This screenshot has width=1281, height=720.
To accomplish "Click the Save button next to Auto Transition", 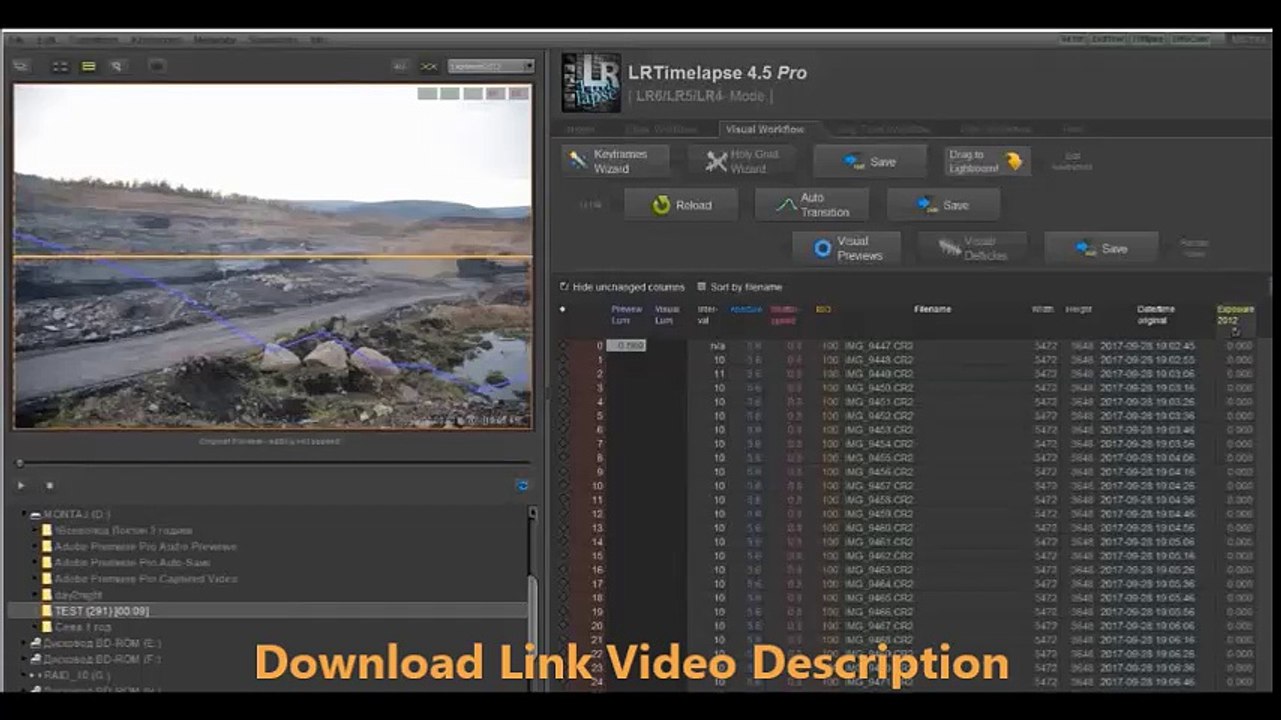I will tap(943, 205).
